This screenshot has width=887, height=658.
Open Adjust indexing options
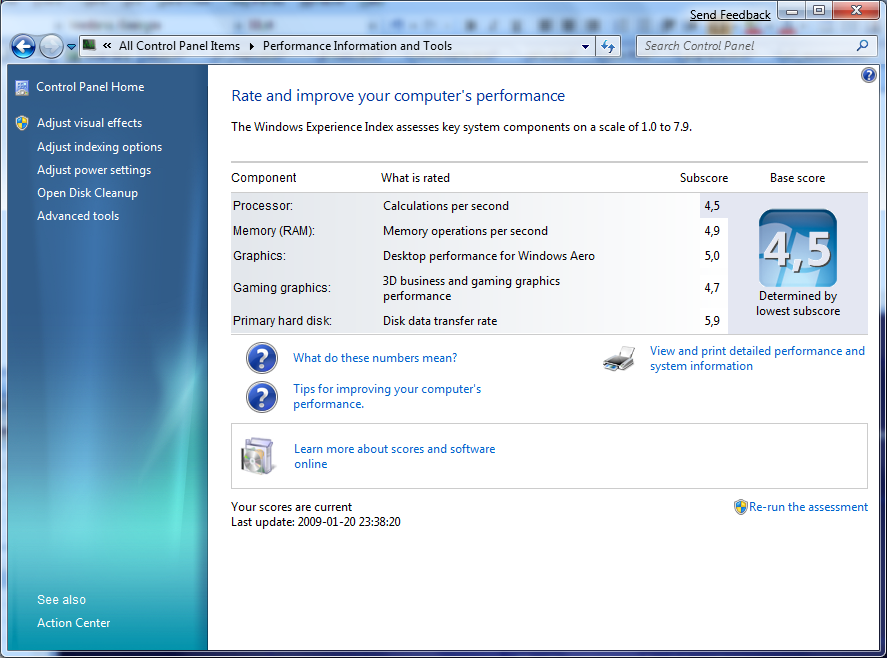[100, 147]
